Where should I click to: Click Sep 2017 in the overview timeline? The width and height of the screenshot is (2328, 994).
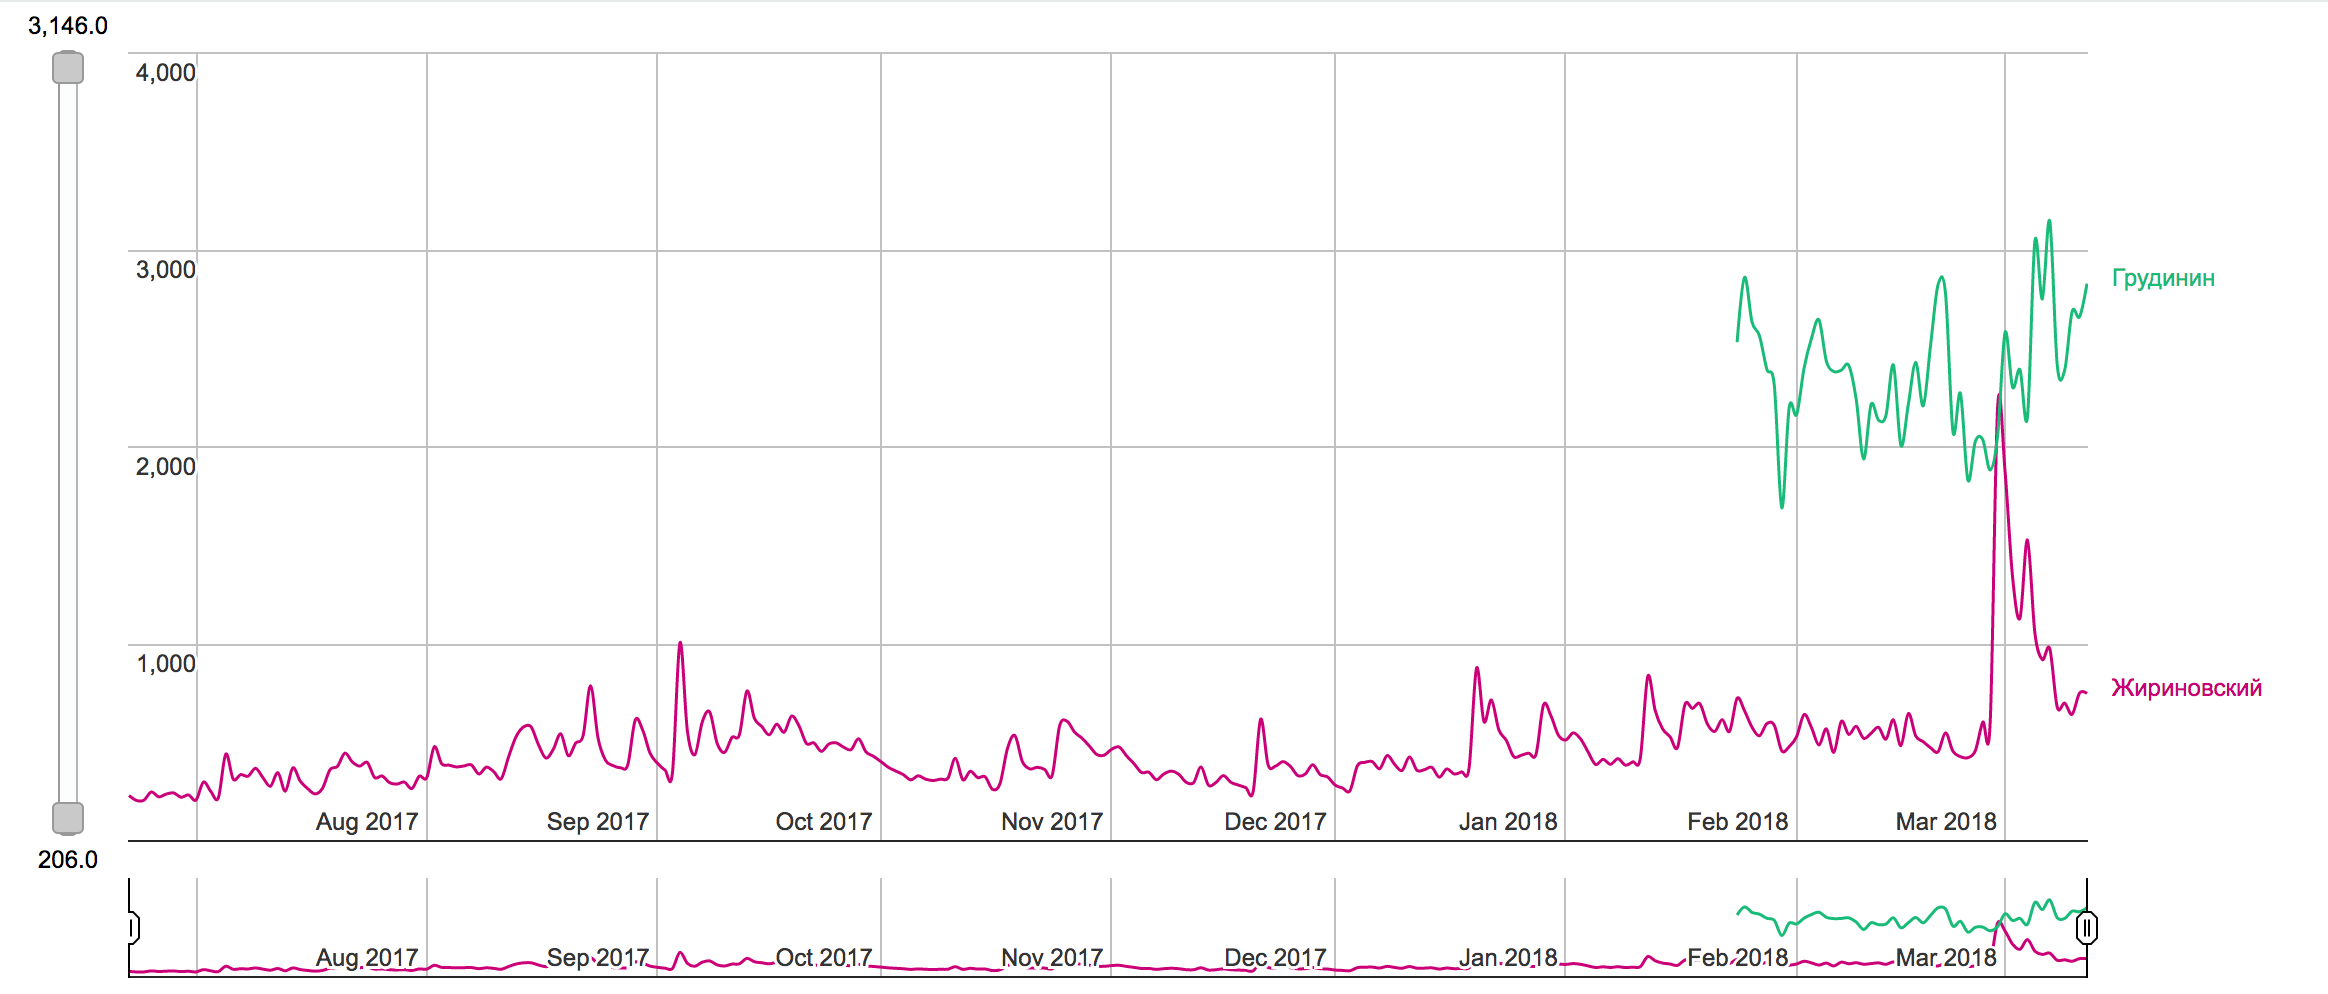click(598, 958)
